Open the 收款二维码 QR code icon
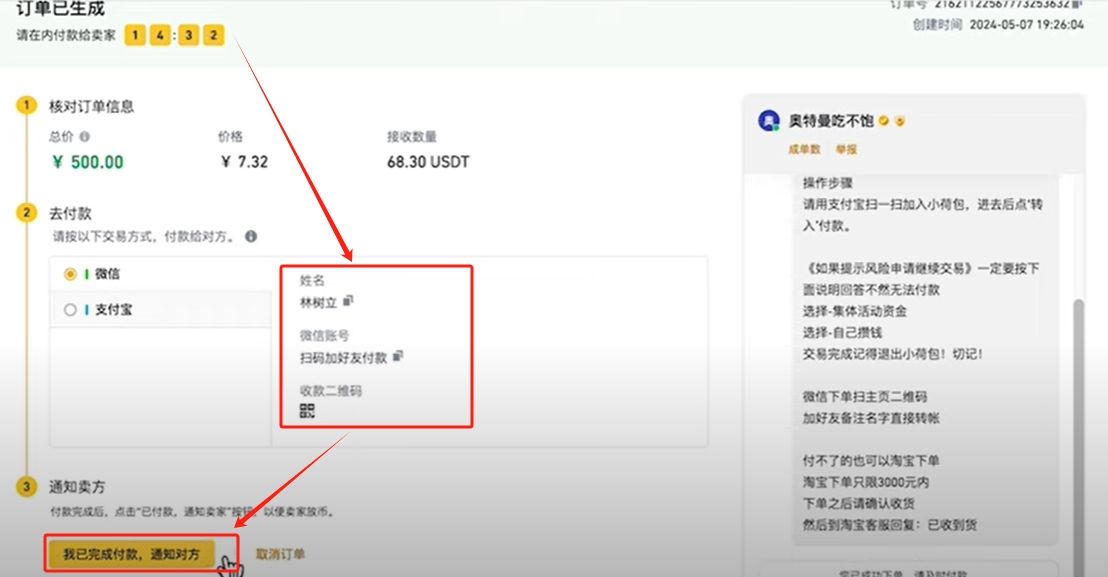This screenshot has height=577, width=1108. [x=307, y=410]
